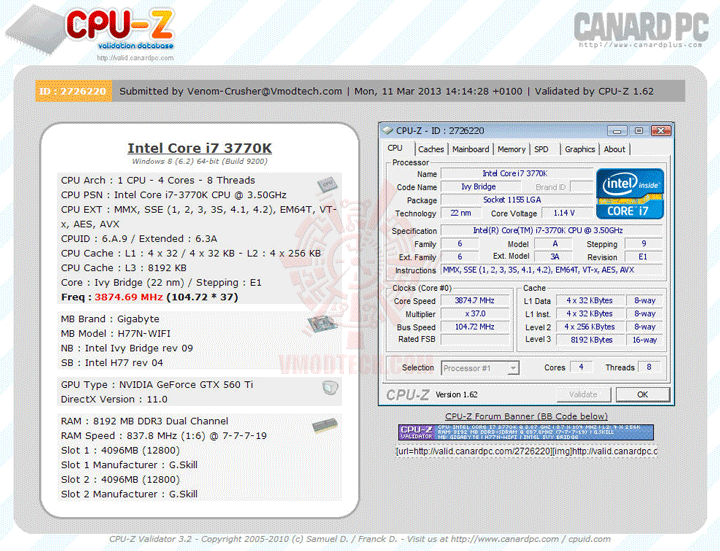This screenshot has height=551, width=720.
Task: Click the L1 Data value 4 x 32 KBytes
Action: click(x=590, y=301)
